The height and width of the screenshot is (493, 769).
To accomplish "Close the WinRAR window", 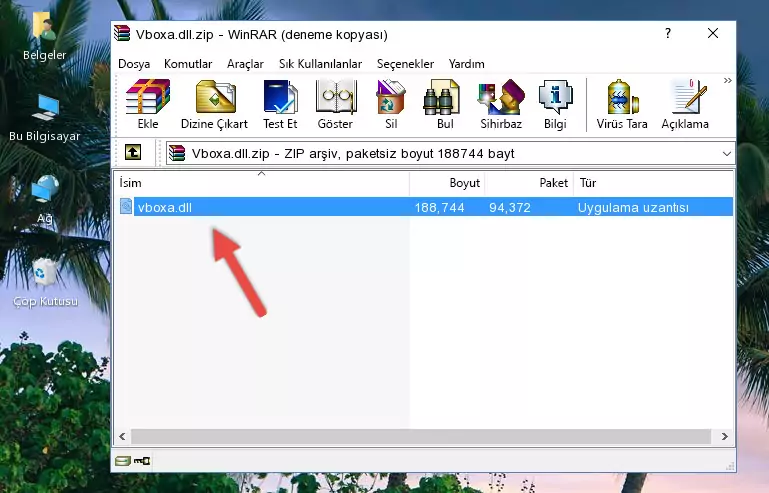I will (x=713, y=33).
